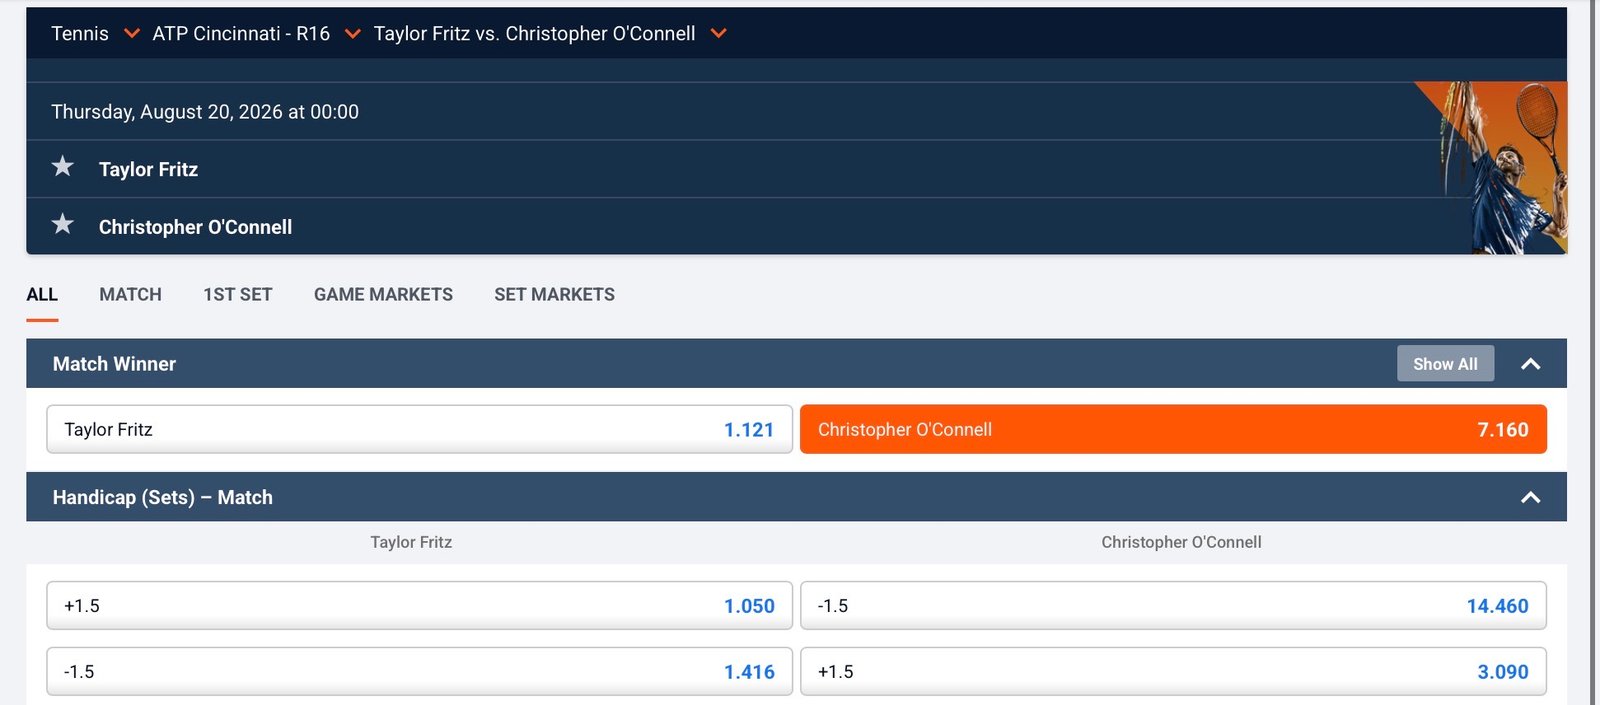Screen dimensions: 1600x705
Task: Click the Show All button
Action: (x=1445, y=364)
